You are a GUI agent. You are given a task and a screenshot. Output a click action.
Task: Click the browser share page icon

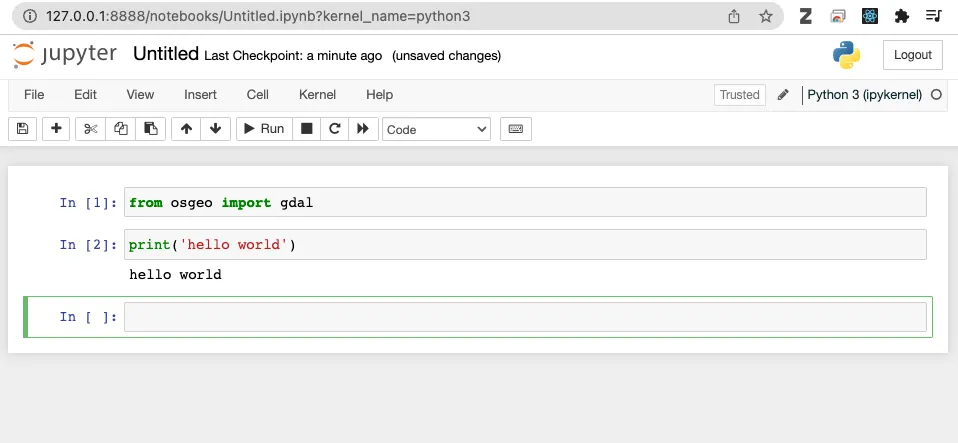point(734,16)
